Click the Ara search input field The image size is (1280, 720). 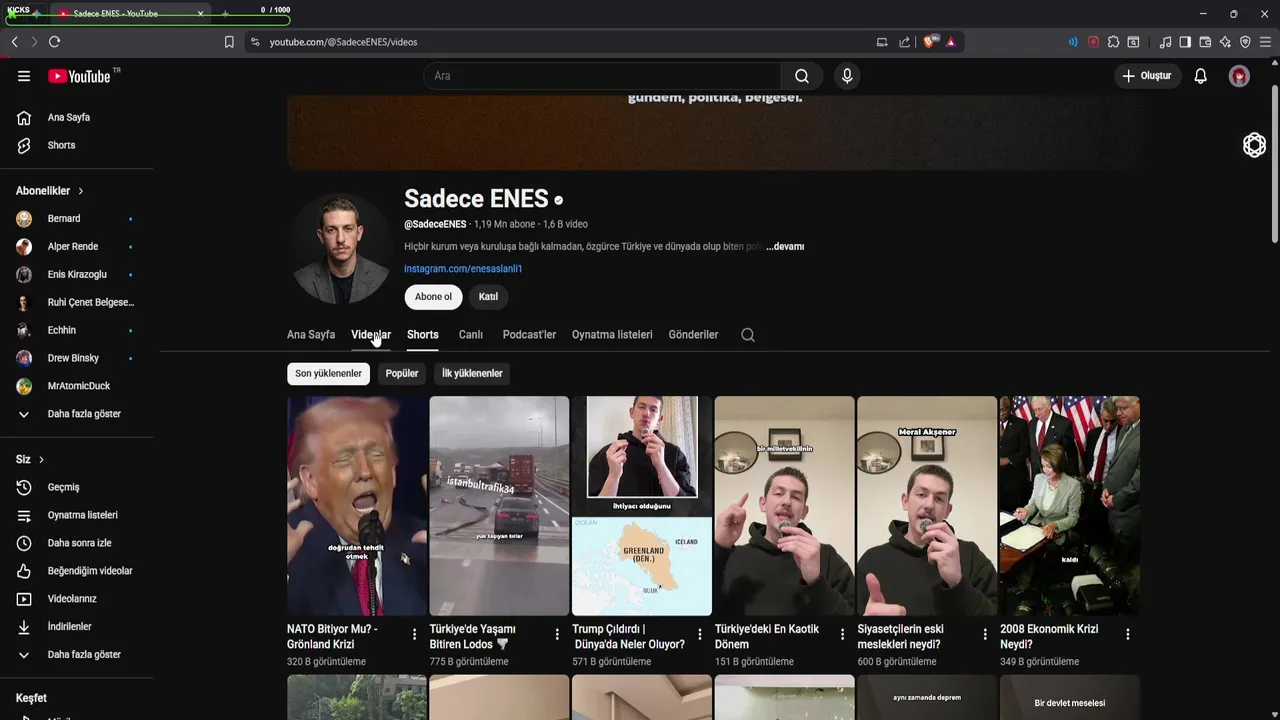(602, 76)
